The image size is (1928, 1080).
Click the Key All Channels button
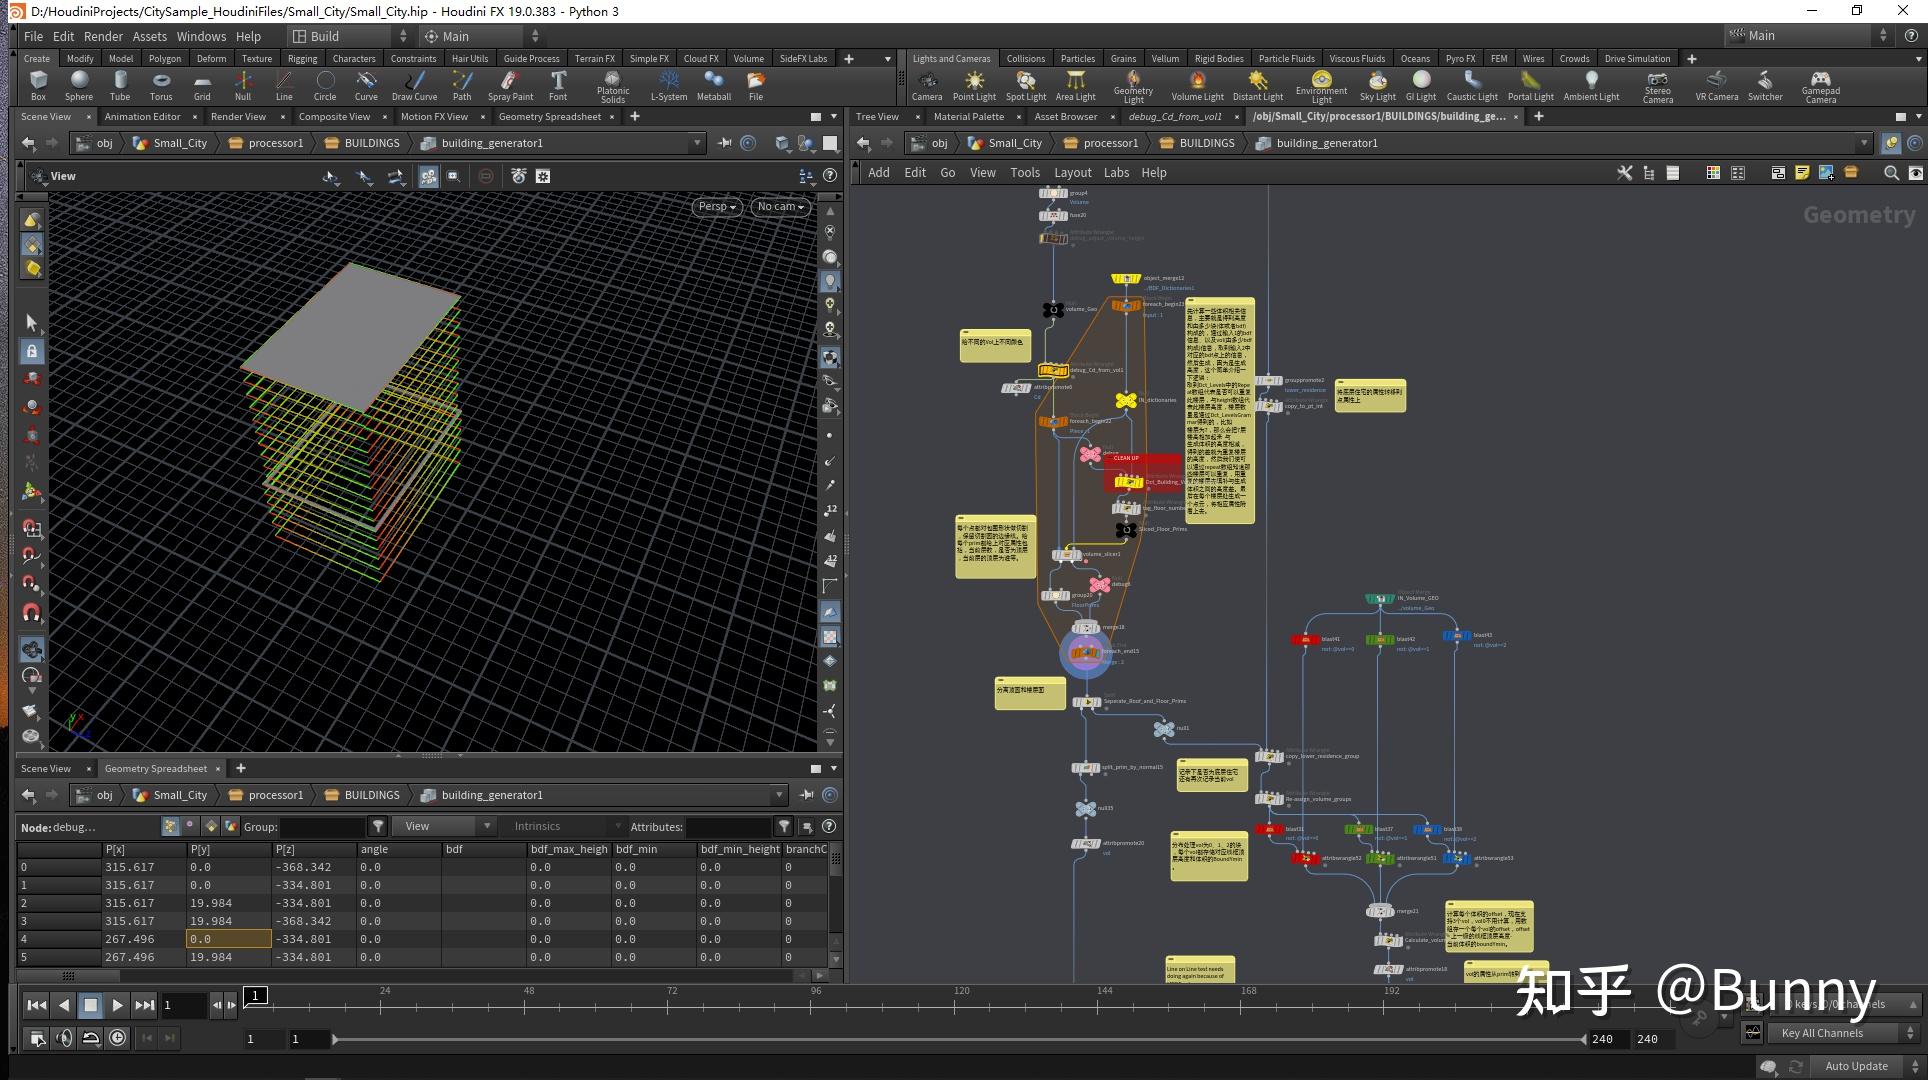click(1822, 1033)
